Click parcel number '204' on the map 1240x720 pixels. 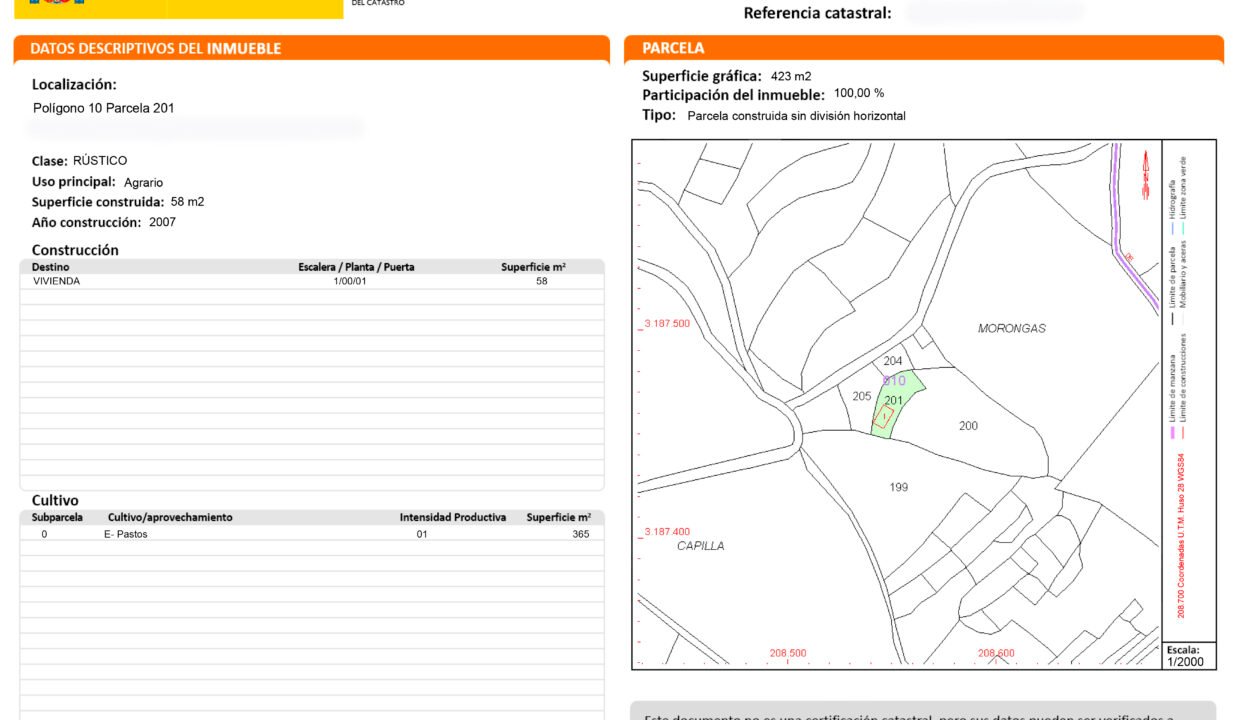click(x=894, y=361)
